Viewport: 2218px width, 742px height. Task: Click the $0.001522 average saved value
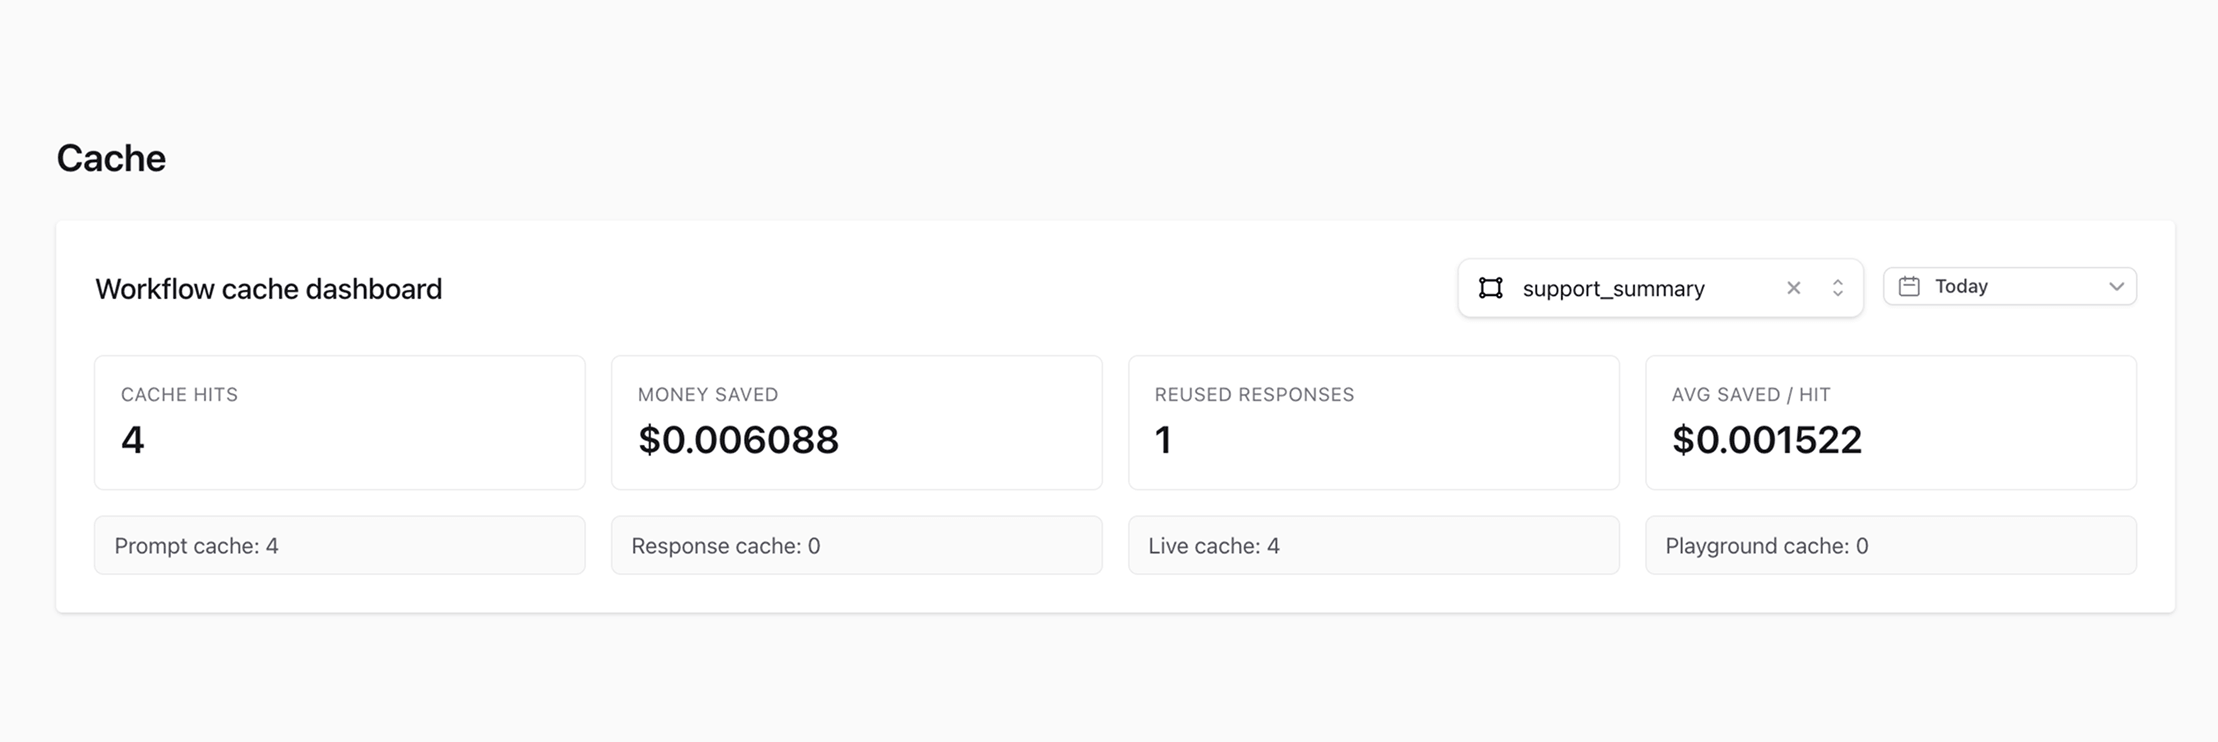(x=1766, y=440)
